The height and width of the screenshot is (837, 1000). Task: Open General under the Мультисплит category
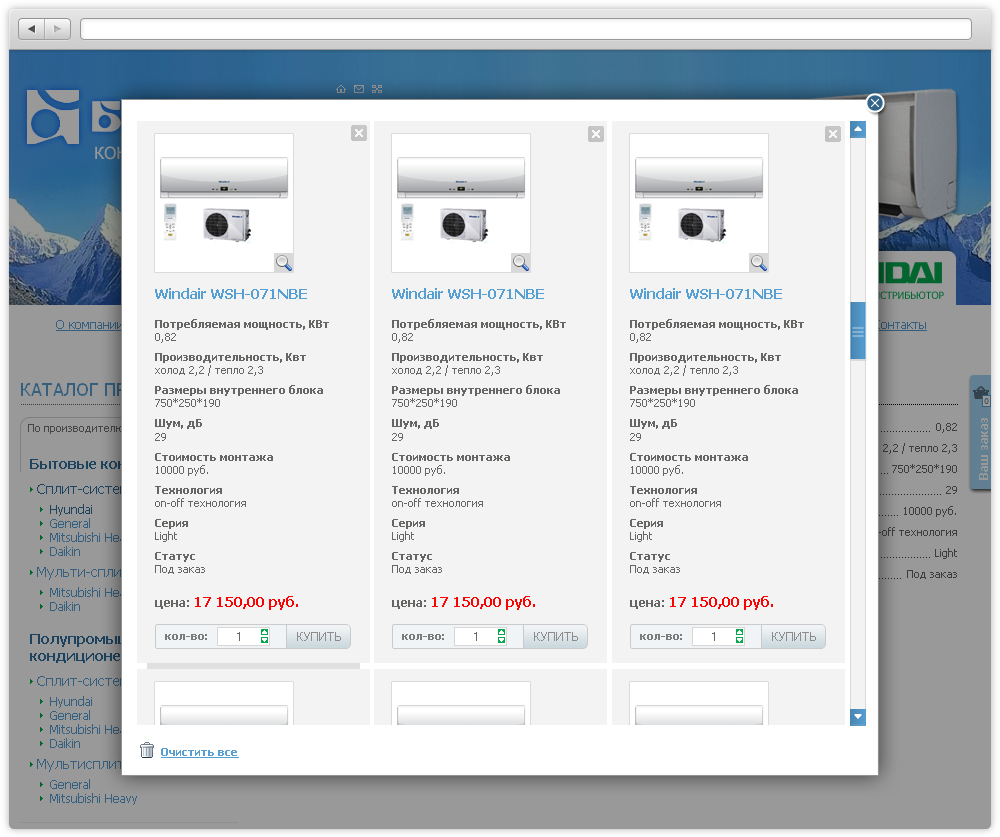click(x=70, y=785)
